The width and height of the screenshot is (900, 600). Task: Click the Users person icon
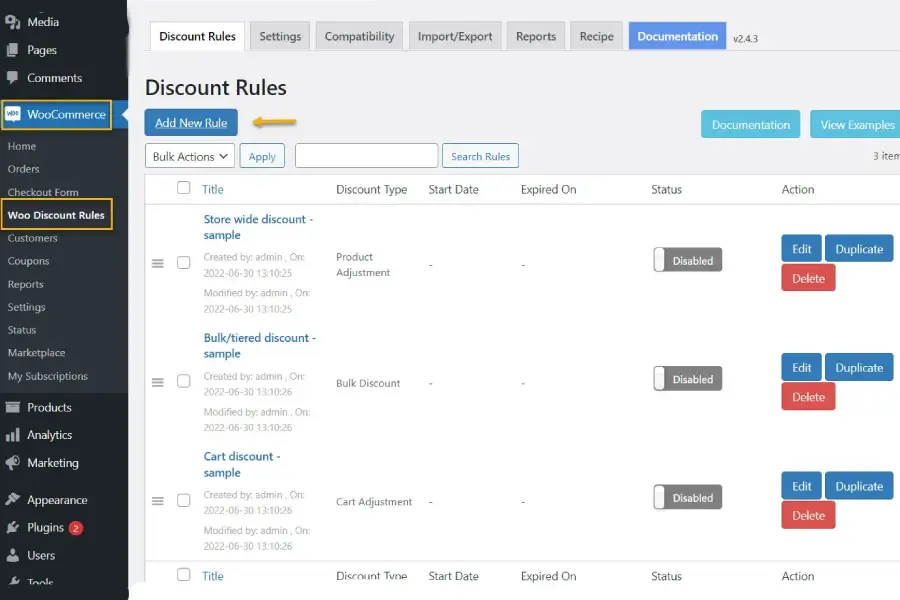click(x=13, y=555)
